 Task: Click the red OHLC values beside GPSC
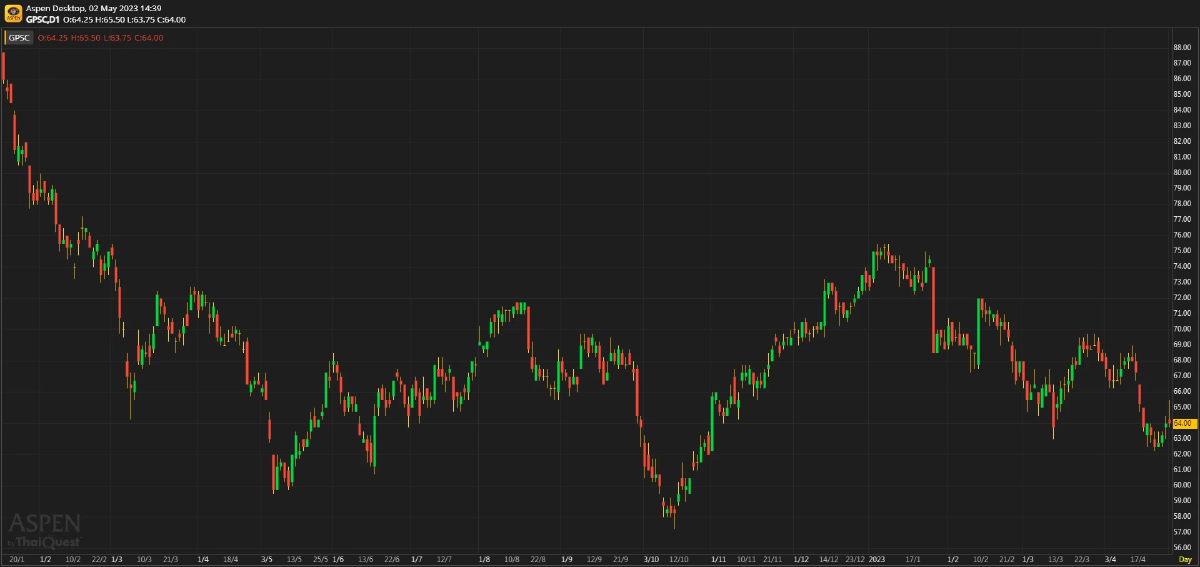pyautogui.click(x=100, y=37)
